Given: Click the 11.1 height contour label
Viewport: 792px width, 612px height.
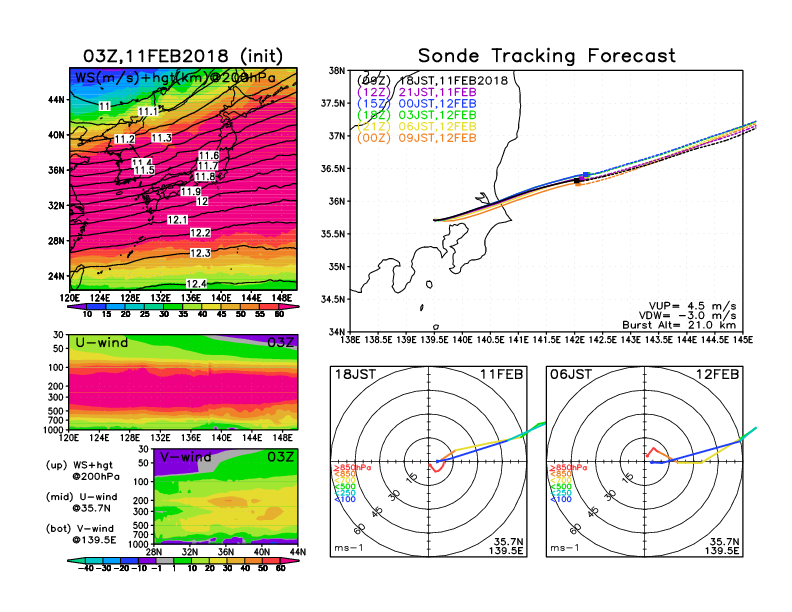Looking at the screenshot, I should coord(147,112).
